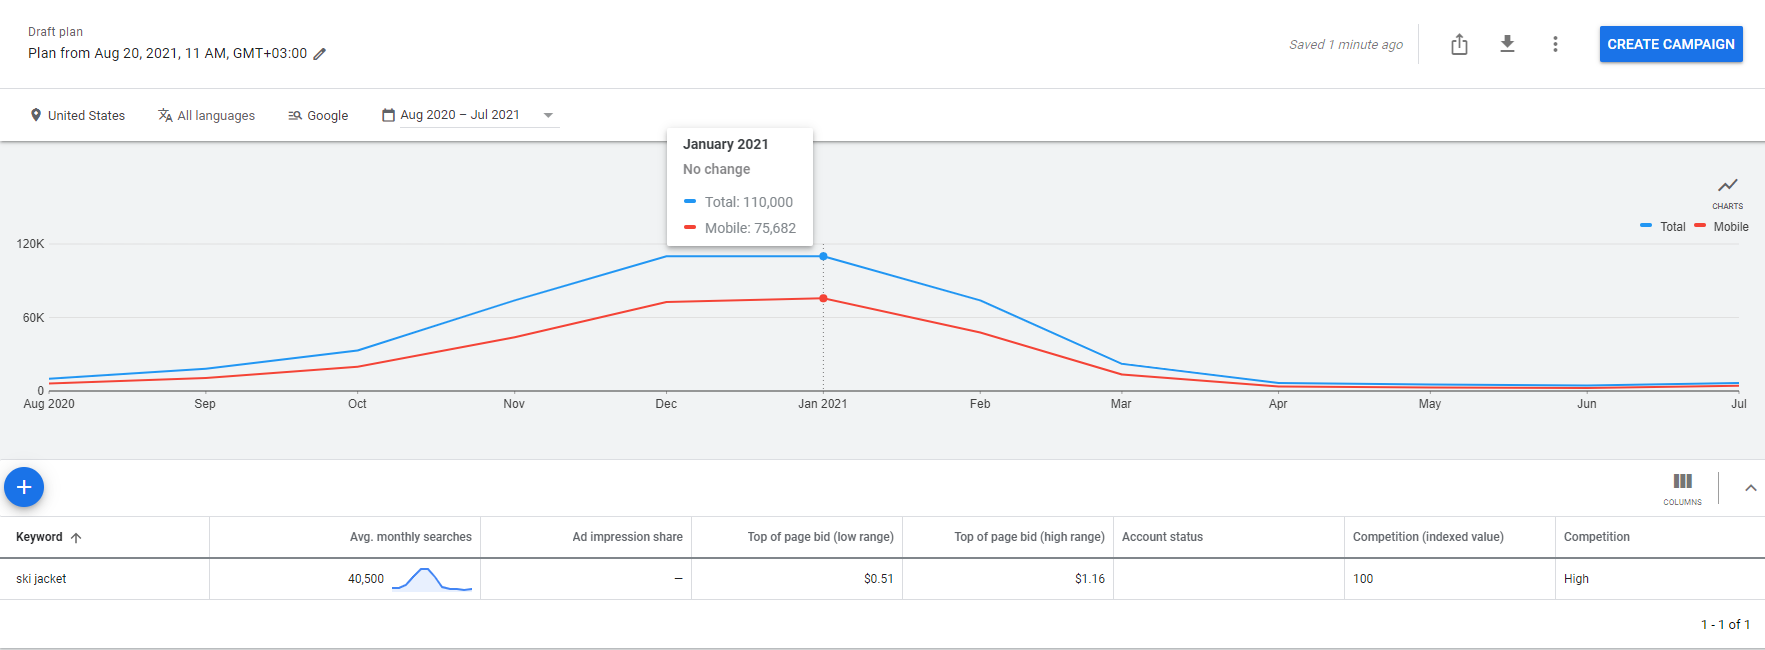Click the blue plus add keywords button

click(24, 487)
